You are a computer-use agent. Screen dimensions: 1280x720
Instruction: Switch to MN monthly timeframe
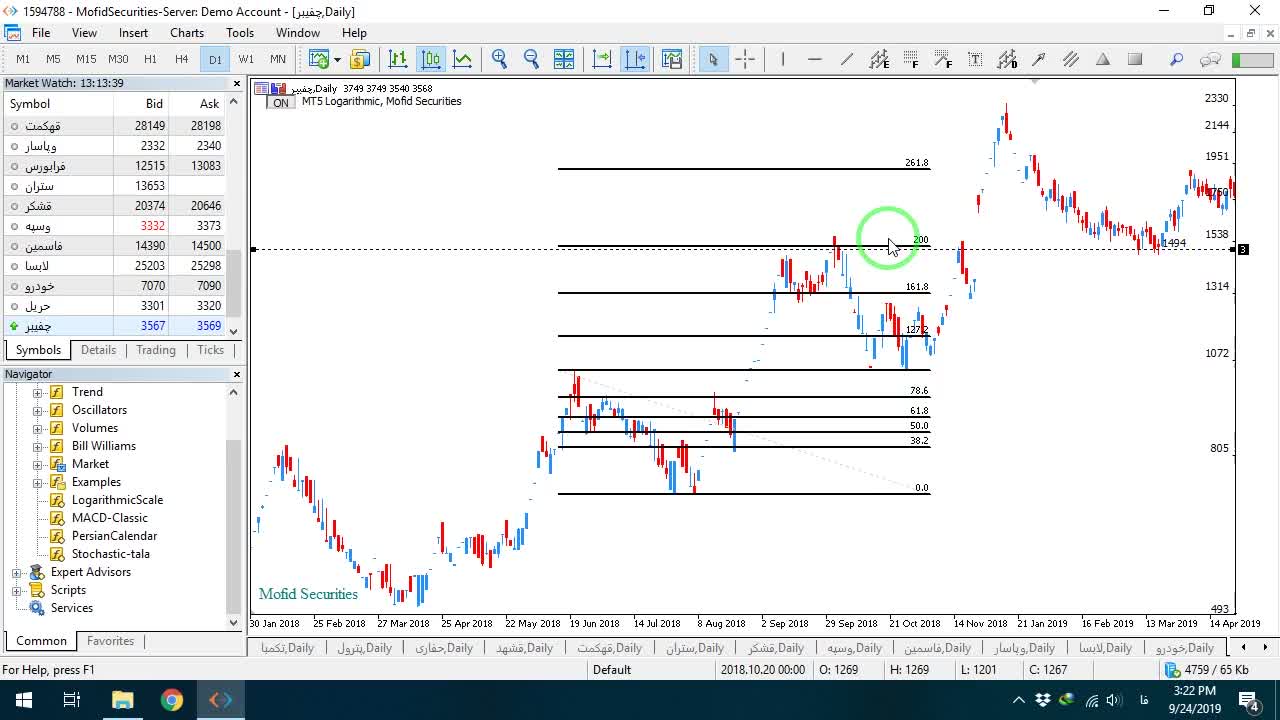tap(278, 59)
